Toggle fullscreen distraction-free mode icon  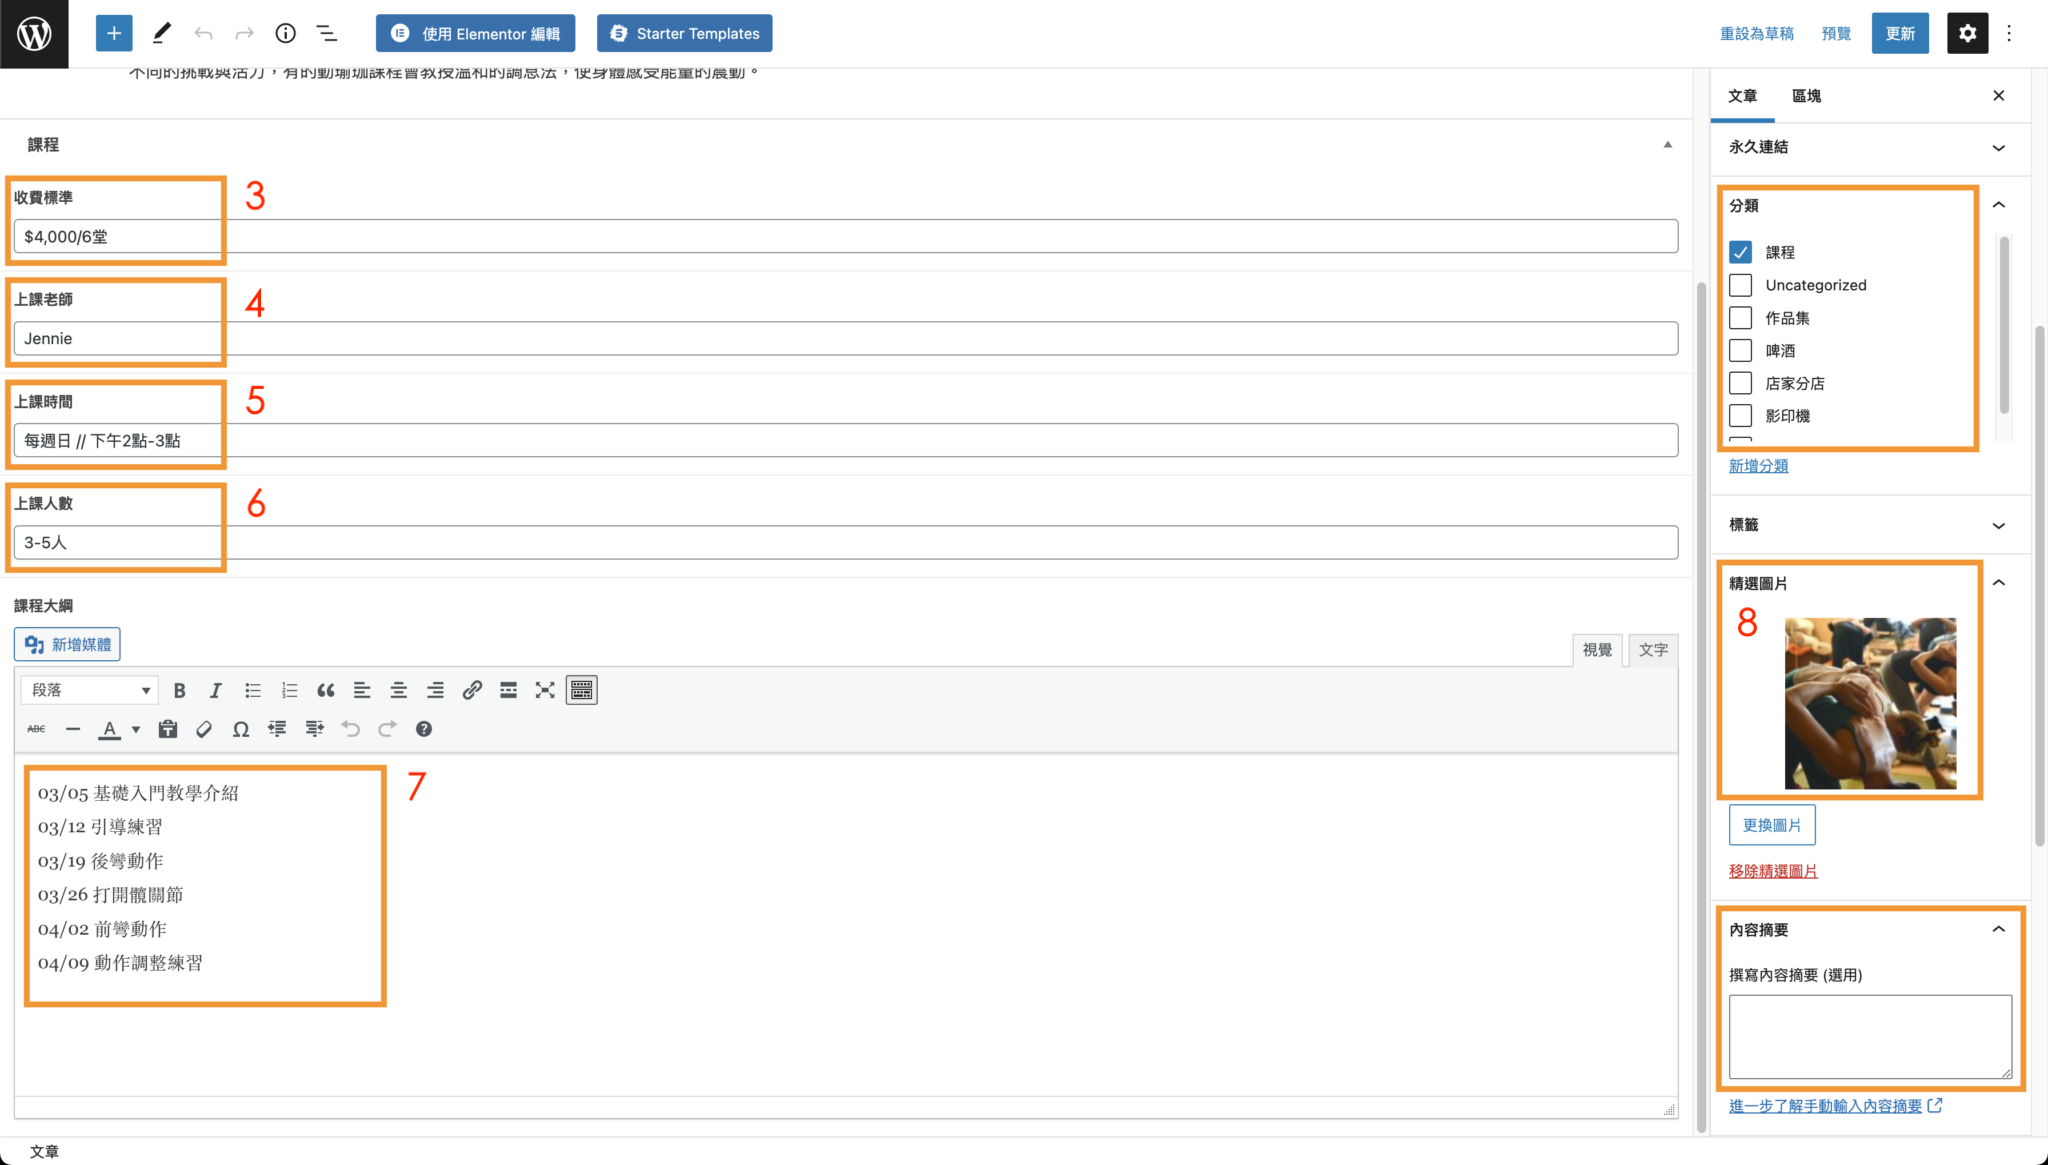pyautogui.click(x=545, y=690)
